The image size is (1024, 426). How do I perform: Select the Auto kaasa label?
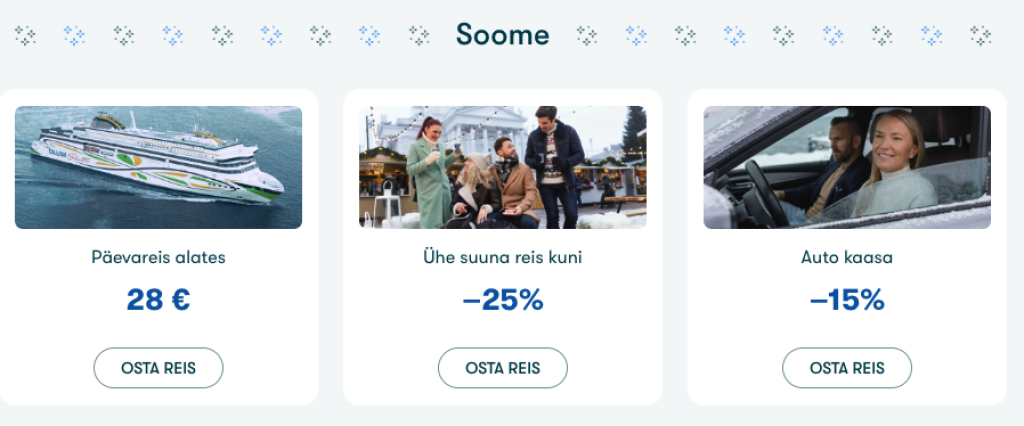[x=847, y=257]
